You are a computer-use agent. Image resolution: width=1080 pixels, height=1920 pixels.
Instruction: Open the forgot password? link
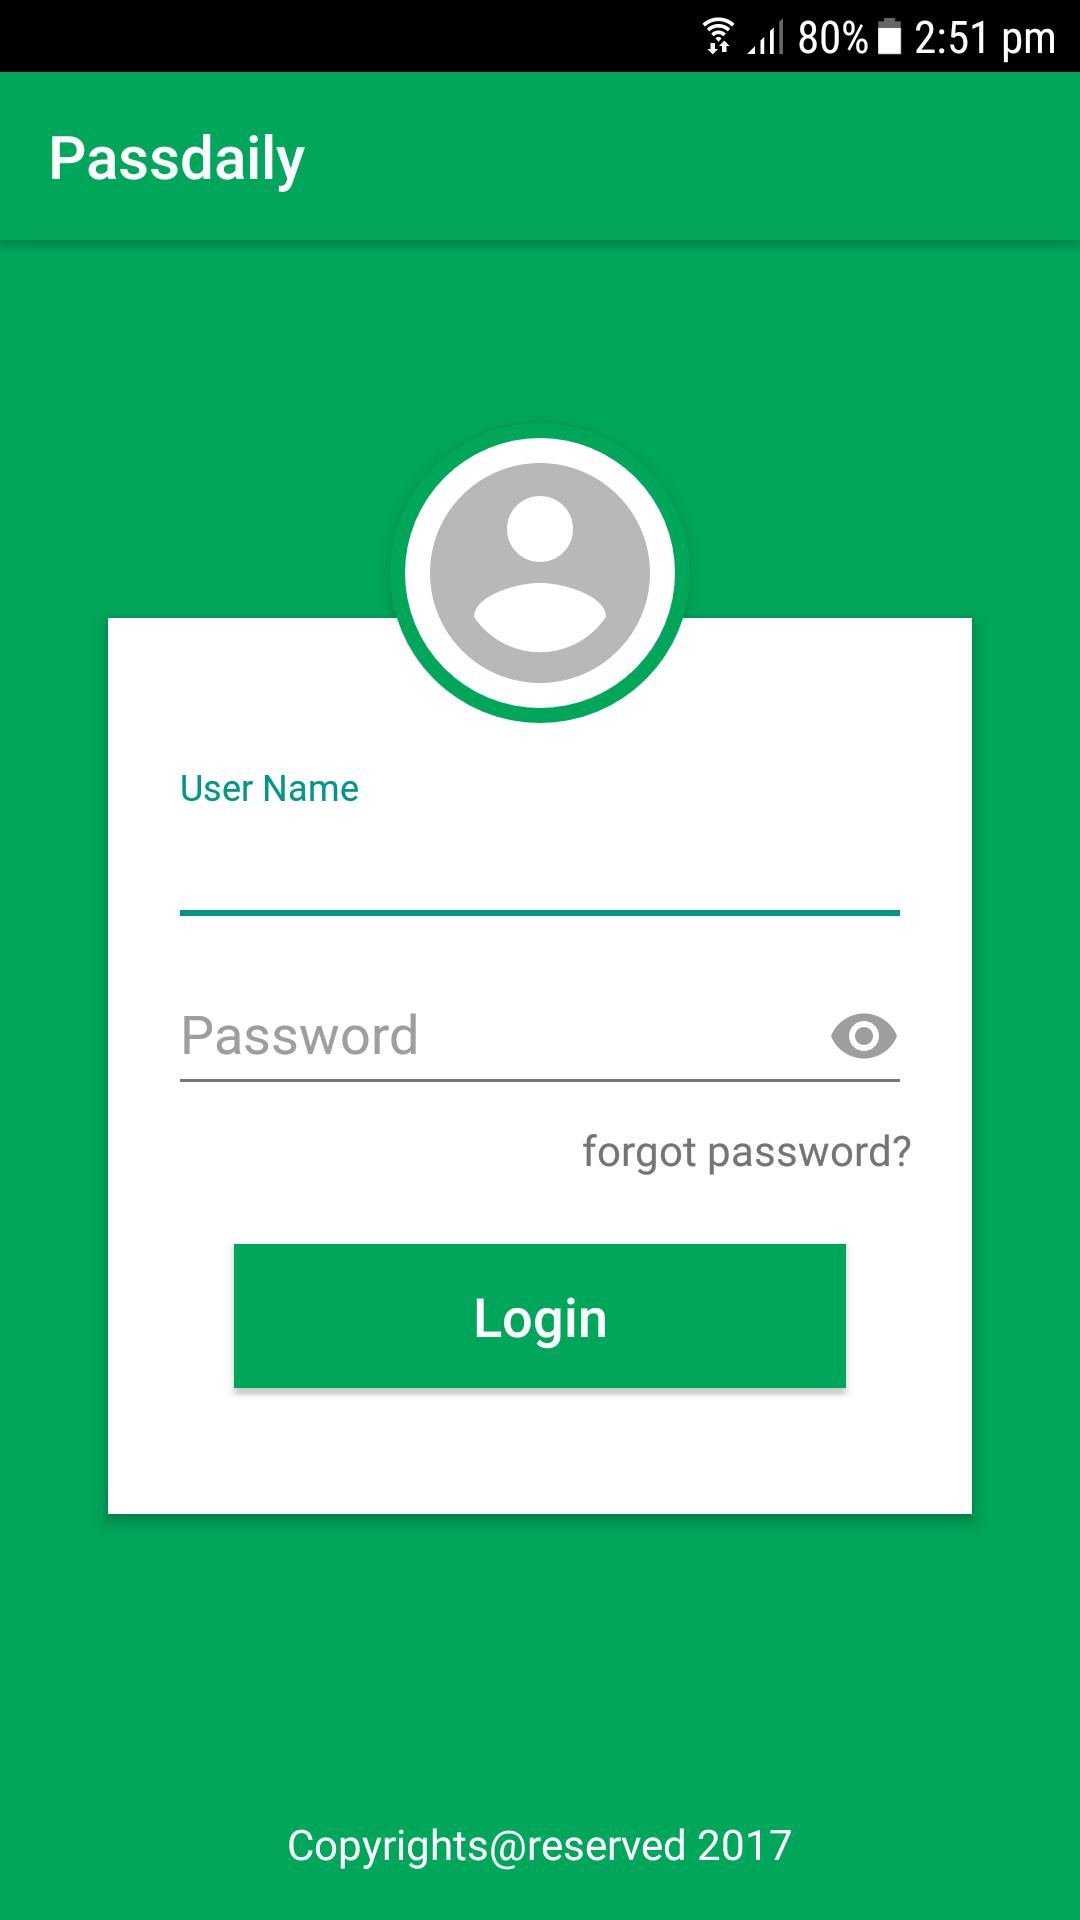pos(747,1152)
